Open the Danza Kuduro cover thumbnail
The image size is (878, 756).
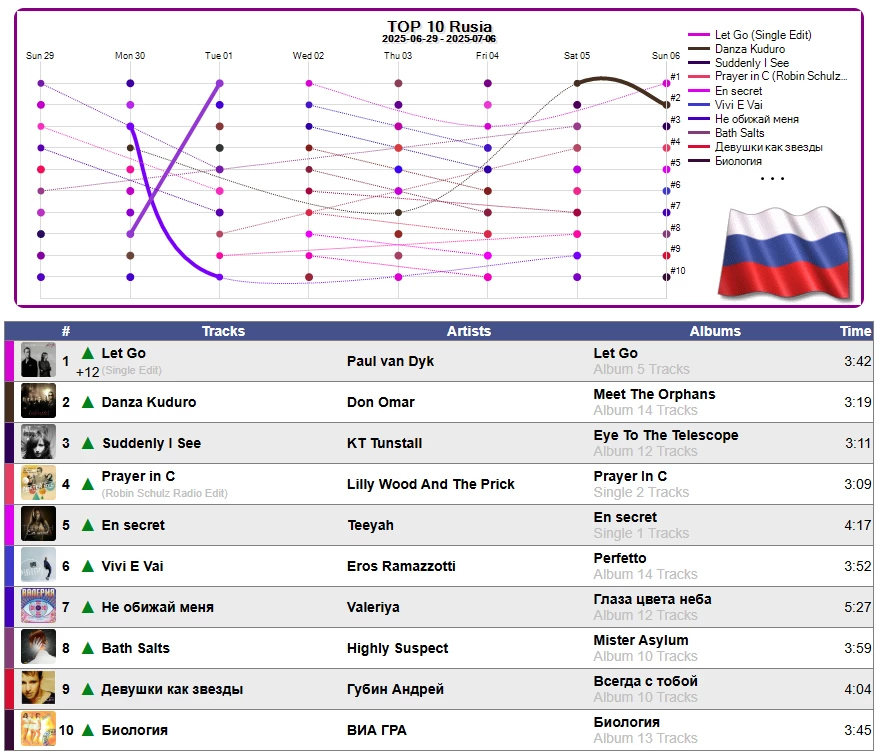[38, 401]
